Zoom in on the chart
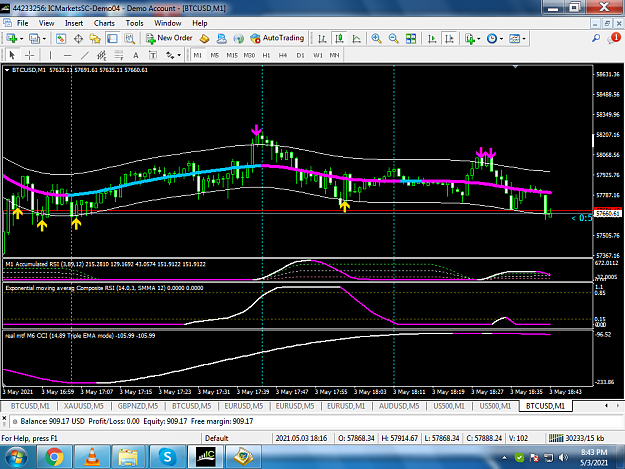This screenshot has height=469, width=625. click(376, 39)
